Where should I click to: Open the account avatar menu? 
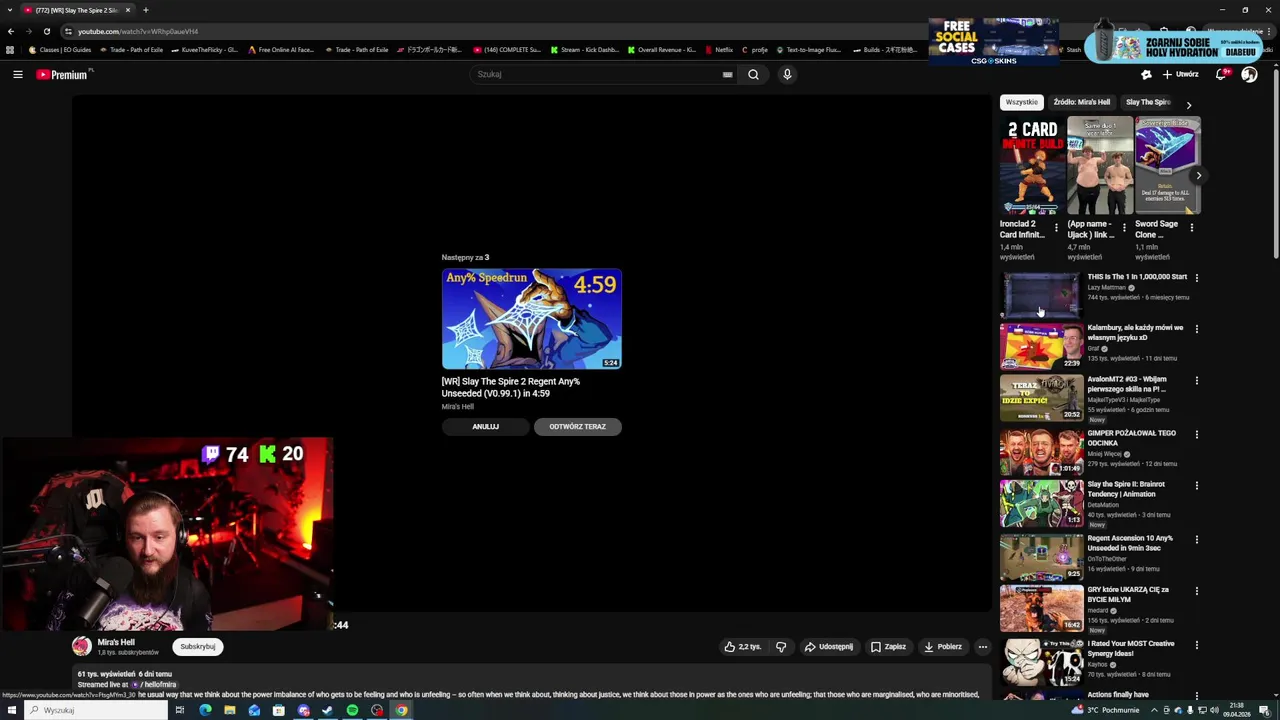(1249, 74)
